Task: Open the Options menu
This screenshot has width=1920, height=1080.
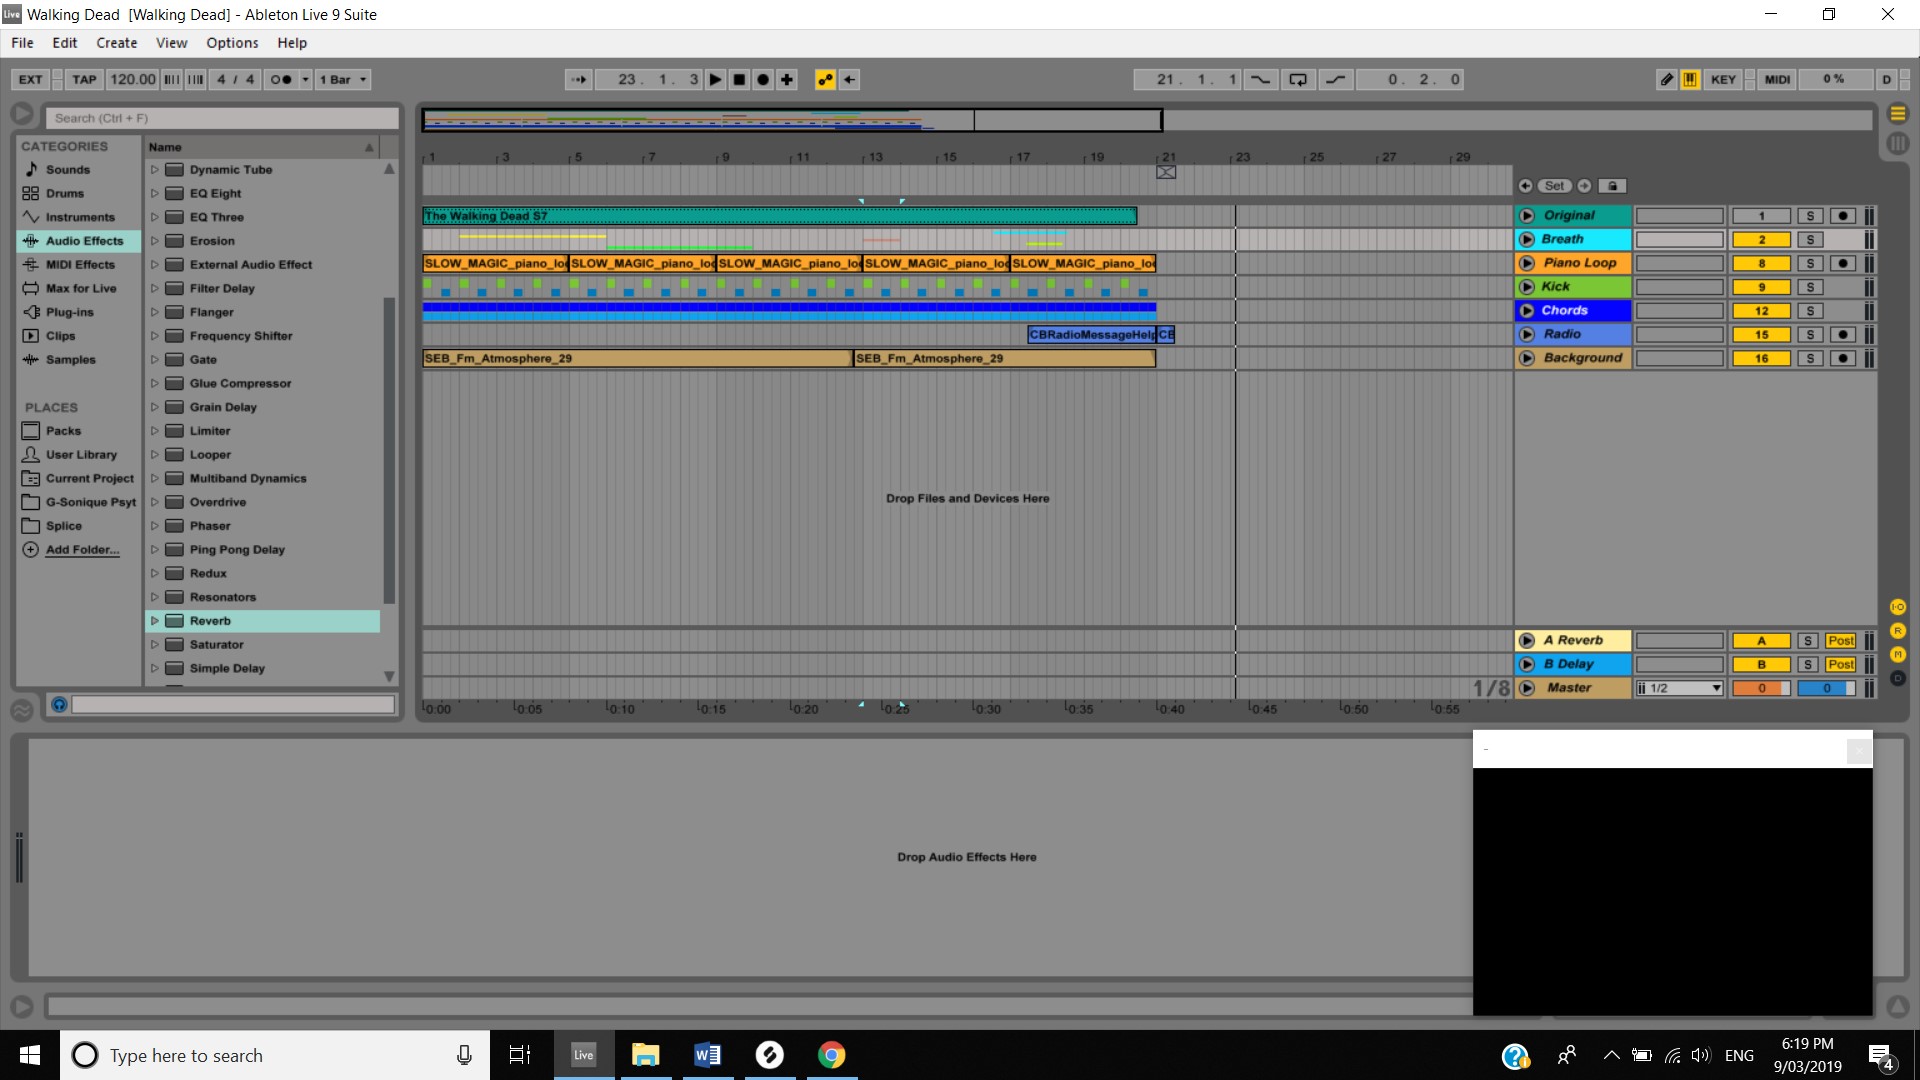Action: click(232, 43)
